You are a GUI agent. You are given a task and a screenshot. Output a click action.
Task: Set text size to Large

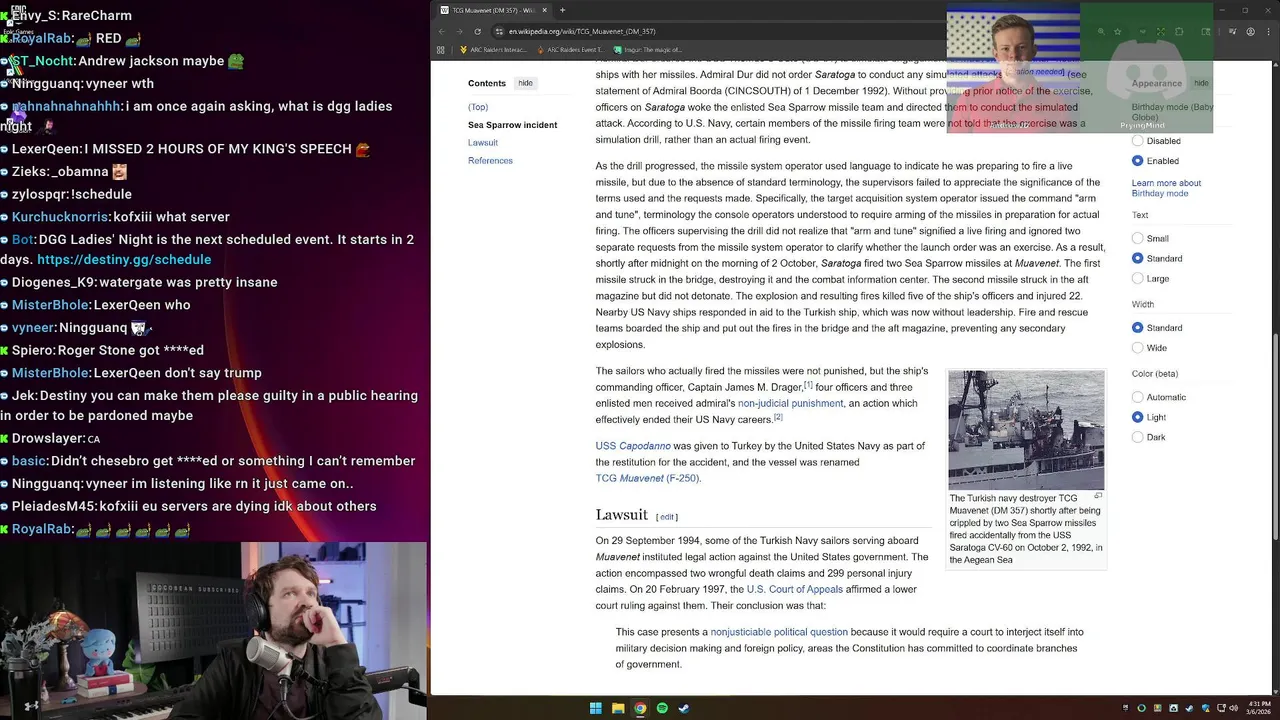1138,278
